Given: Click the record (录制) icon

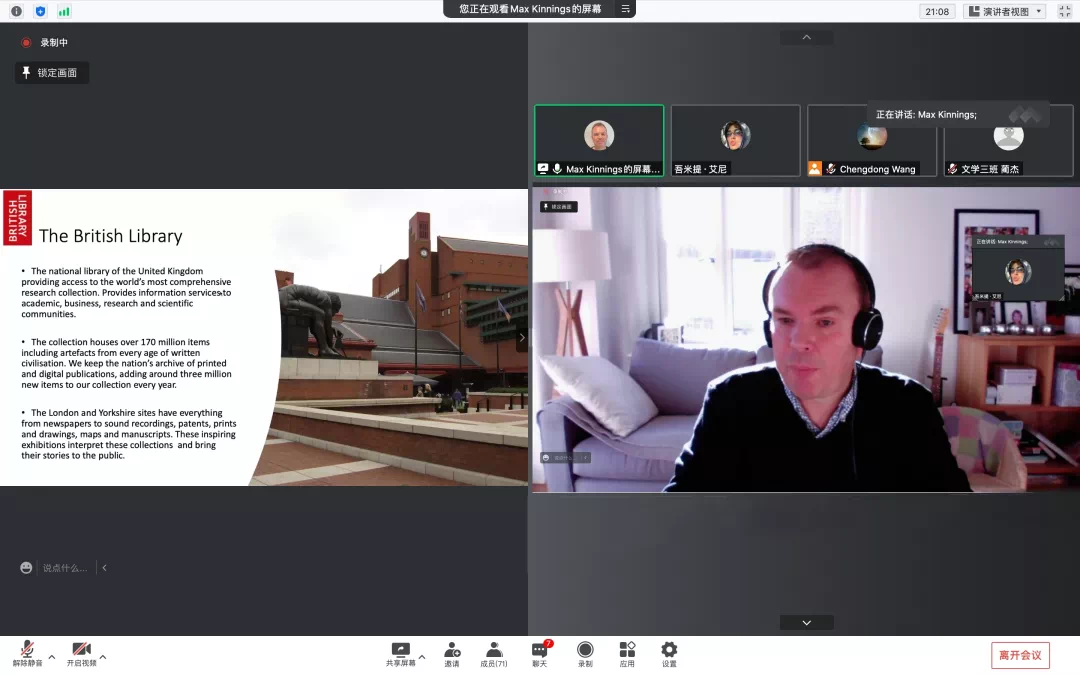Looking at the screenshot, I should [x=585, y=653].
